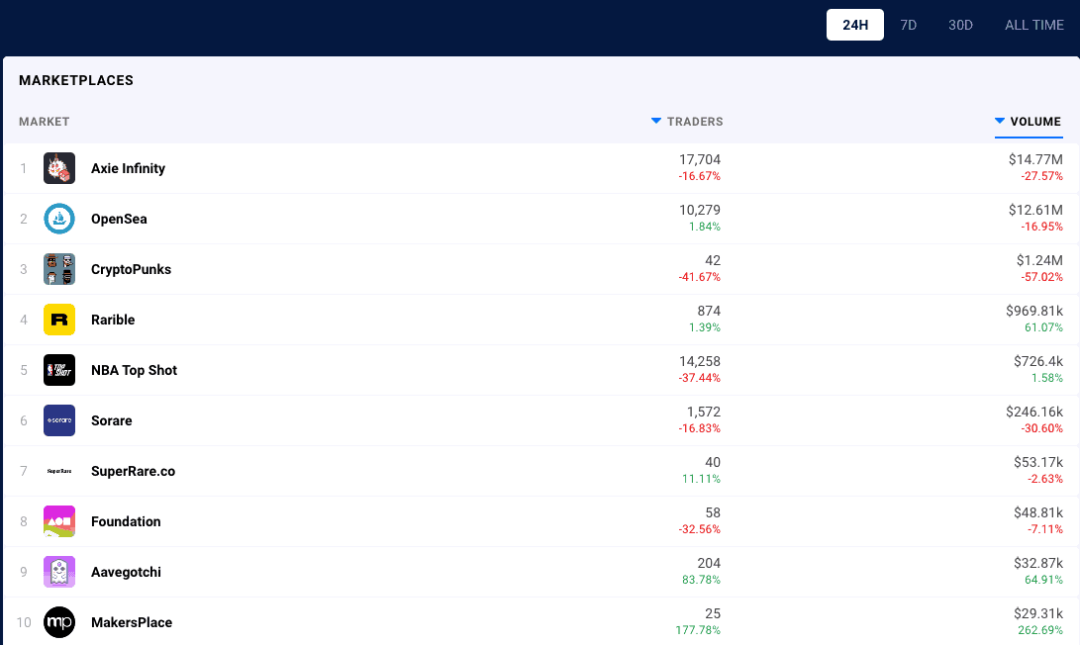Open the OpenSea marketplace link
Viewport: 1080px width, 645px height.
[x=119, y=219]
